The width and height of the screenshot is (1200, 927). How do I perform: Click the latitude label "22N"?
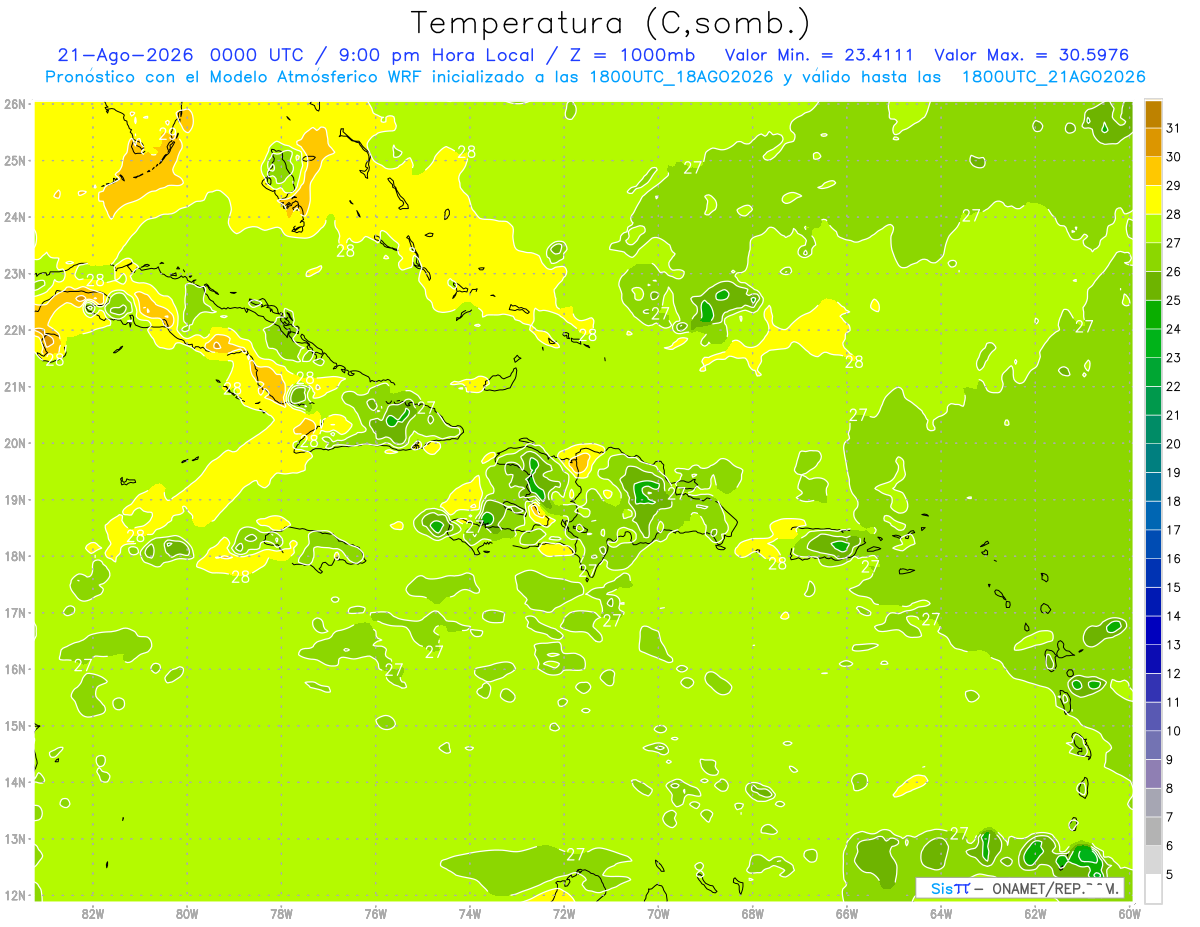(14, 330)
